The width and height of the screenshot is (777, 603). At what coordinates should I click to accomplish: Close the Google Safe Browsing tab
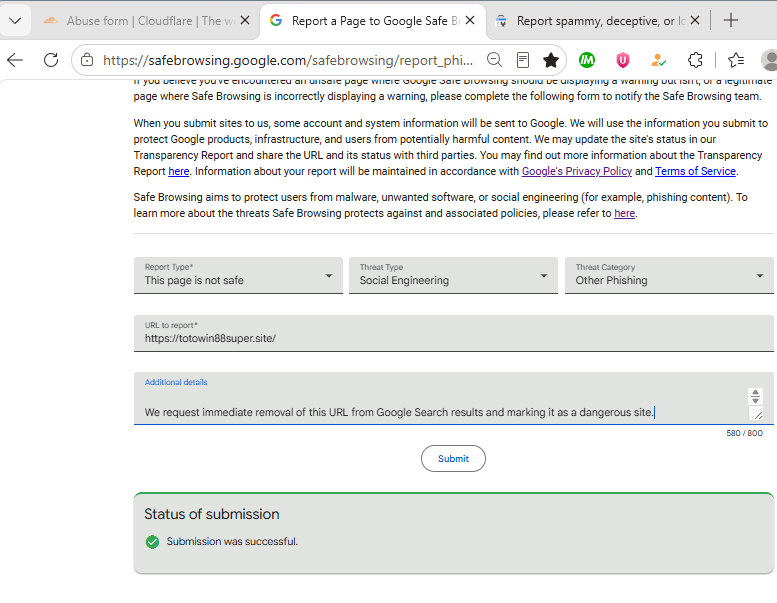[x=470, y=20]
